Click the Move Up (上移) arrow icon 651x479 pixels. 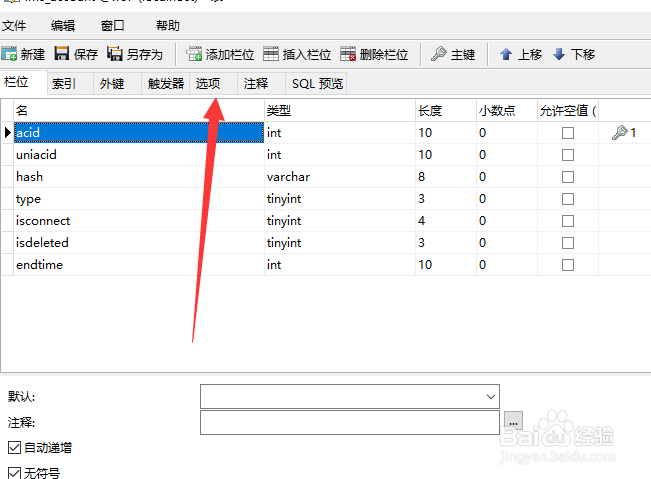click(x=506, y=54)
